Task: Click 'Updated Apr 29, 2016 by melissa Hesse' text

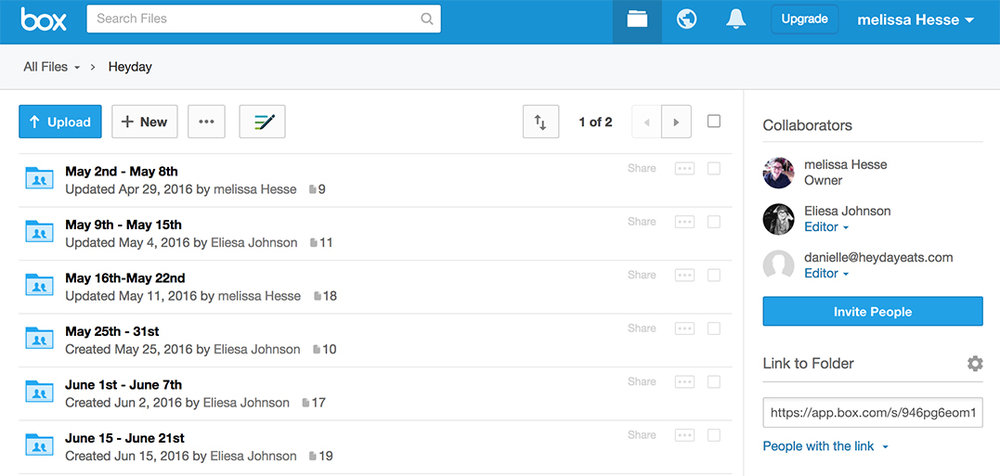Action: [180, 190]
